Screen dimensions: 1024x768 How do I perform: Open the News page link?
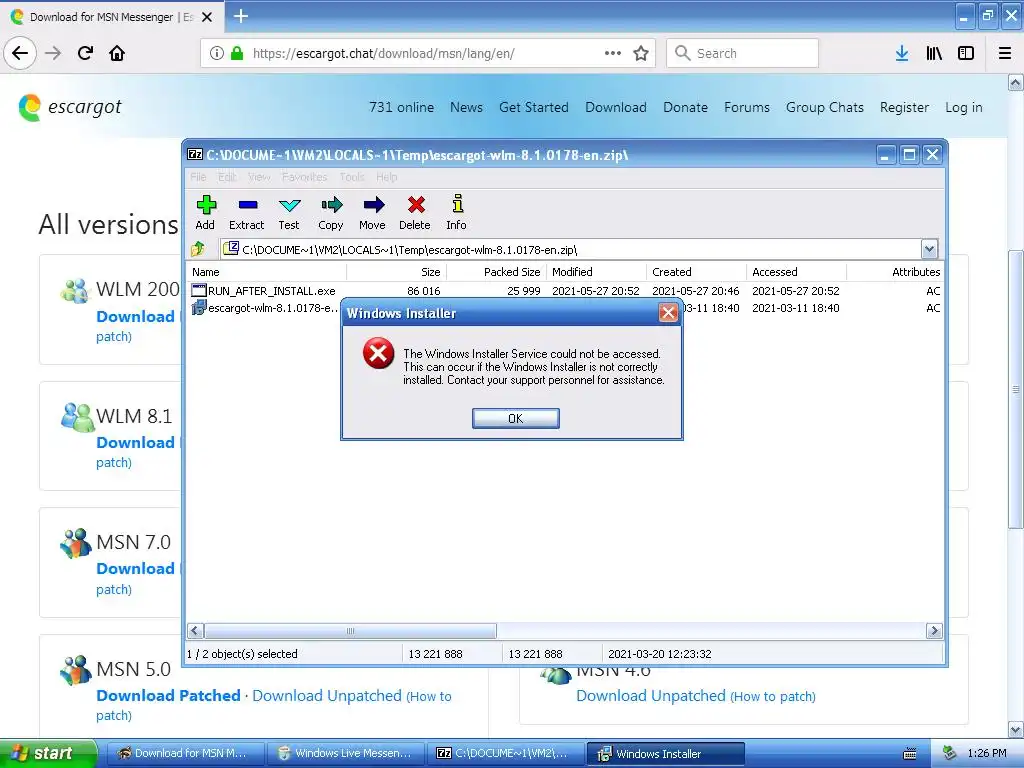(x=466, y=107)
